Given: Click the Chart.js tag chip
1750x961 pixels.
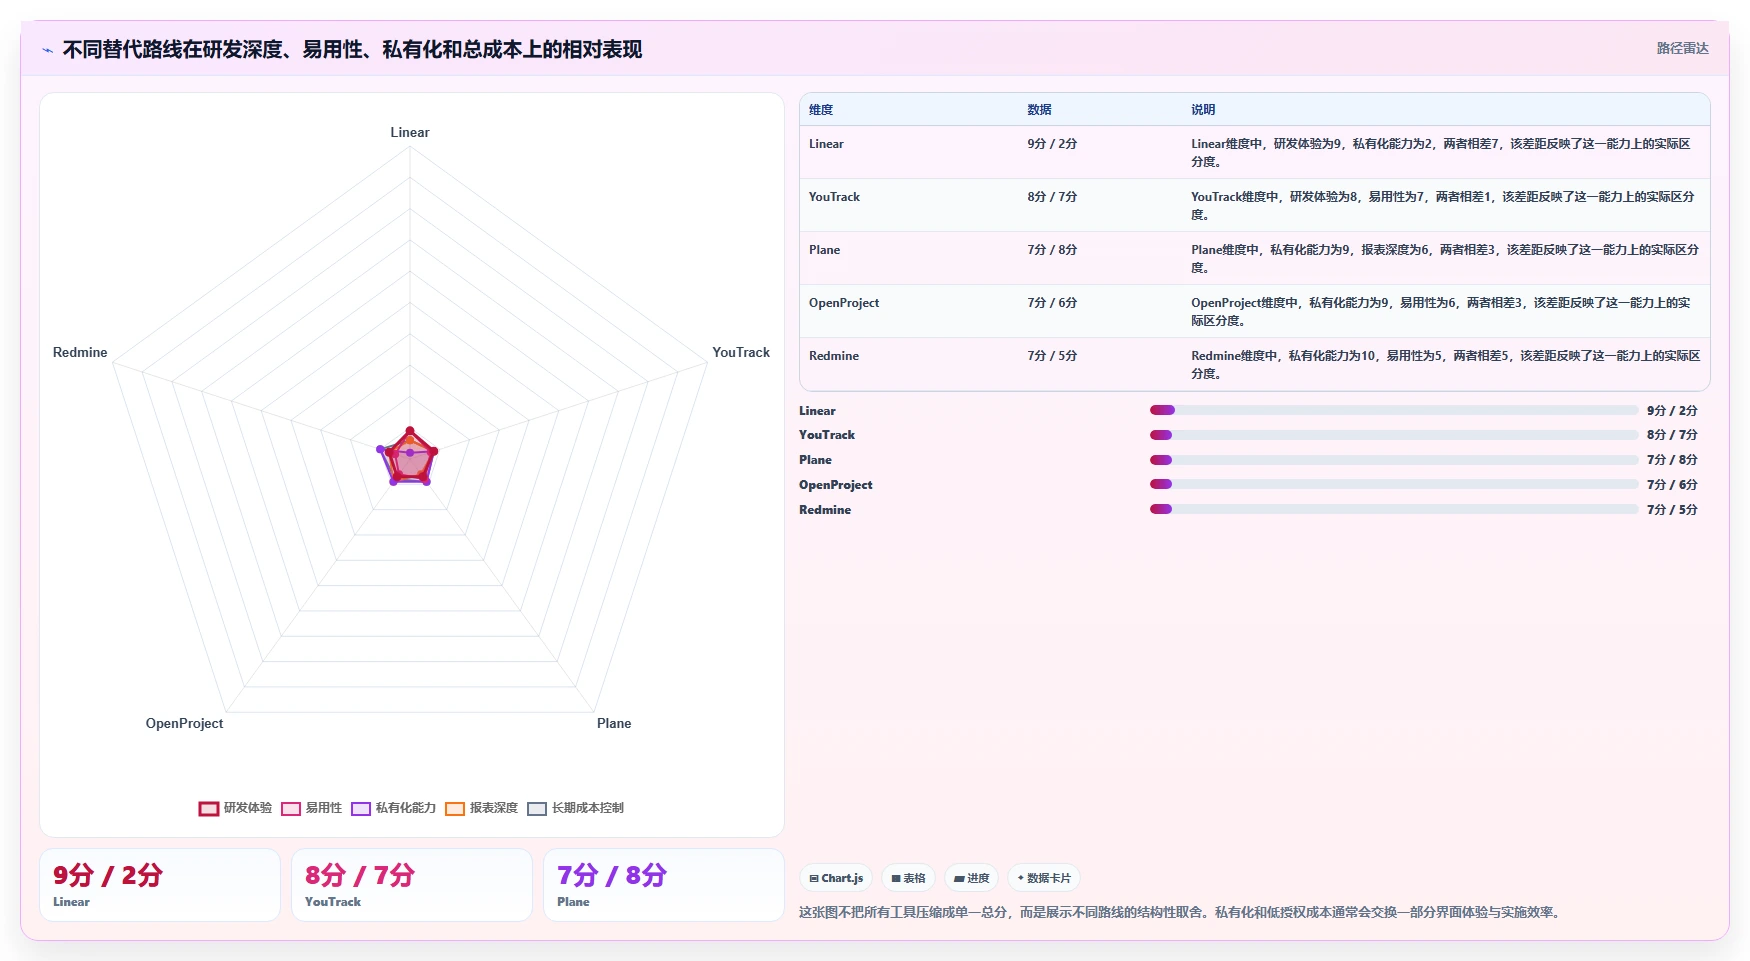Looking at the screenshot, I should click(x=836, y=878).
